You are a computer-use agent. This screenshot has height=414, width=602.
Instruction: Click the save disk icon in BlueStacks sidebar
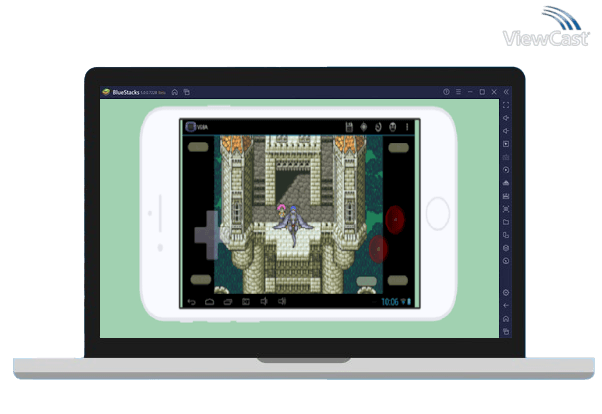coord(506,196)
